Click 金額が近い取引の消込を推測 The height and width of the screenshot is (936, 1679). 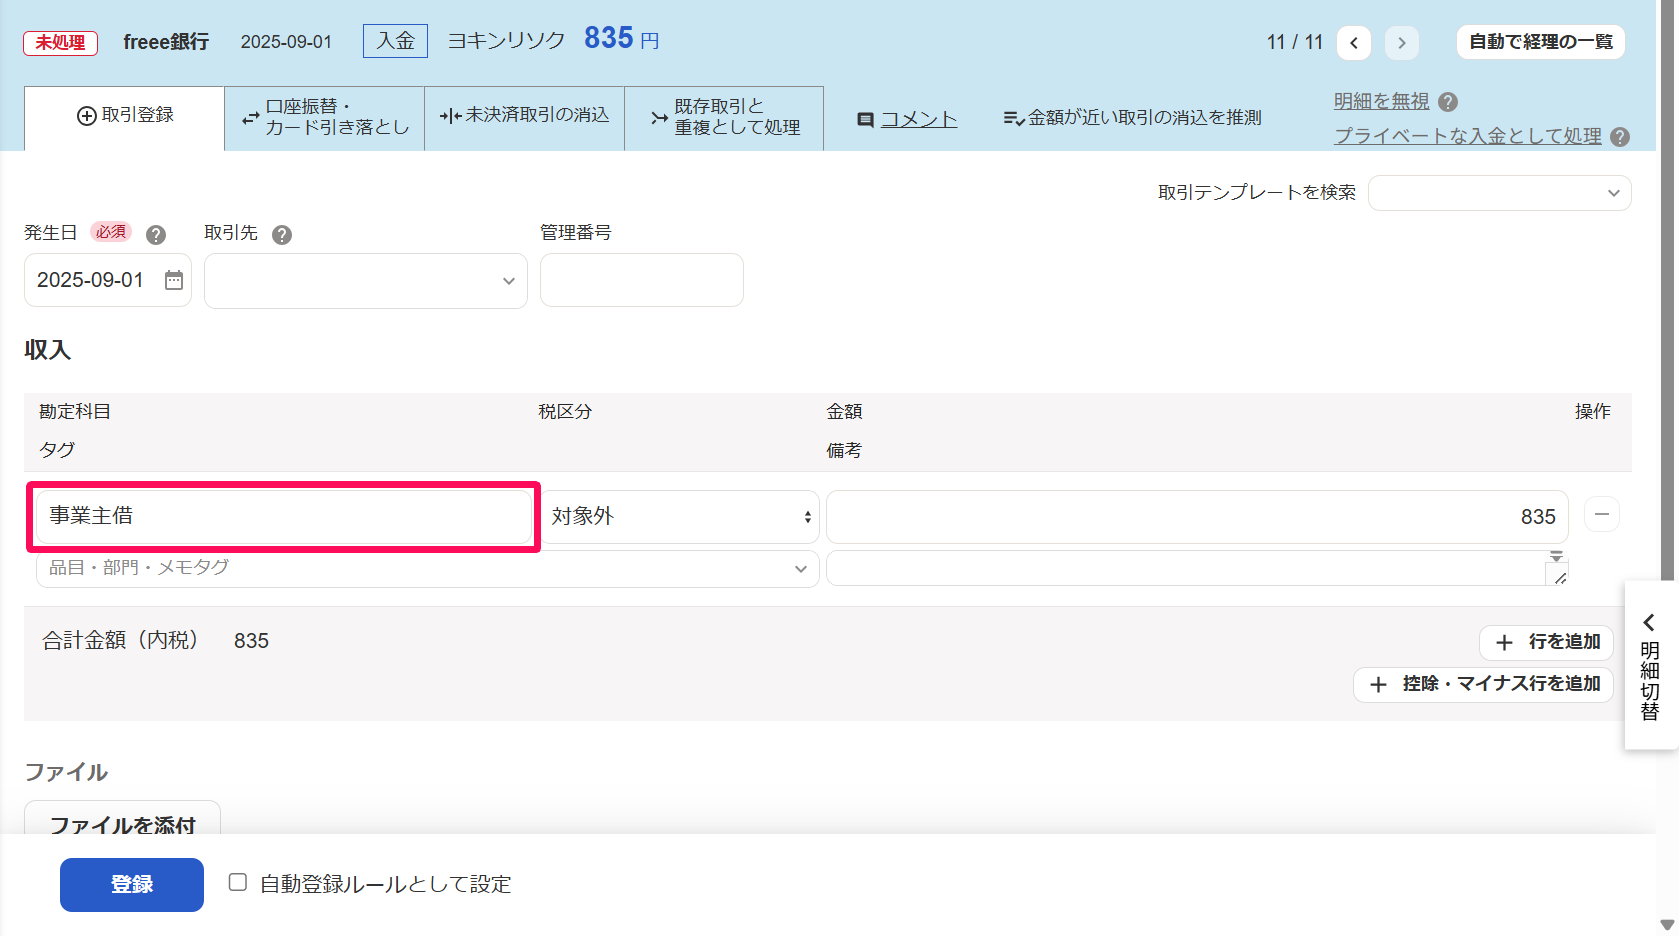pyautogui.click(x=1132, y=118)
